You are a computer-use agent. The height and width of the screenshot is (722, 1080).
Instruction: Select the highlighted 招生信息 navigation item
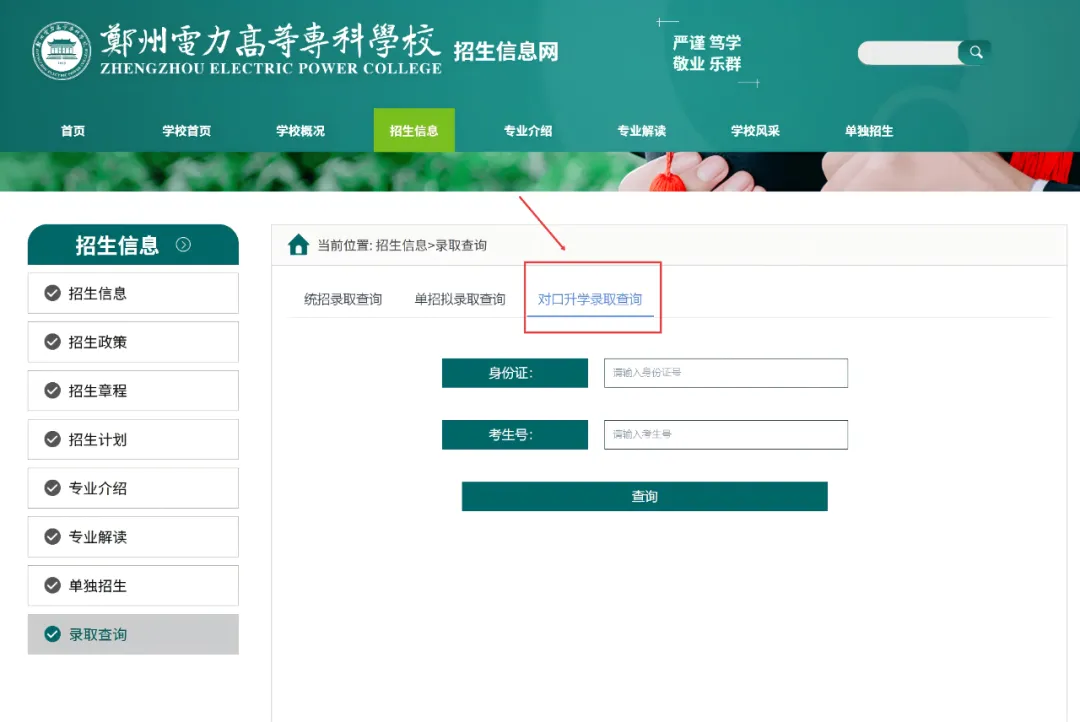tap(414, 130)
